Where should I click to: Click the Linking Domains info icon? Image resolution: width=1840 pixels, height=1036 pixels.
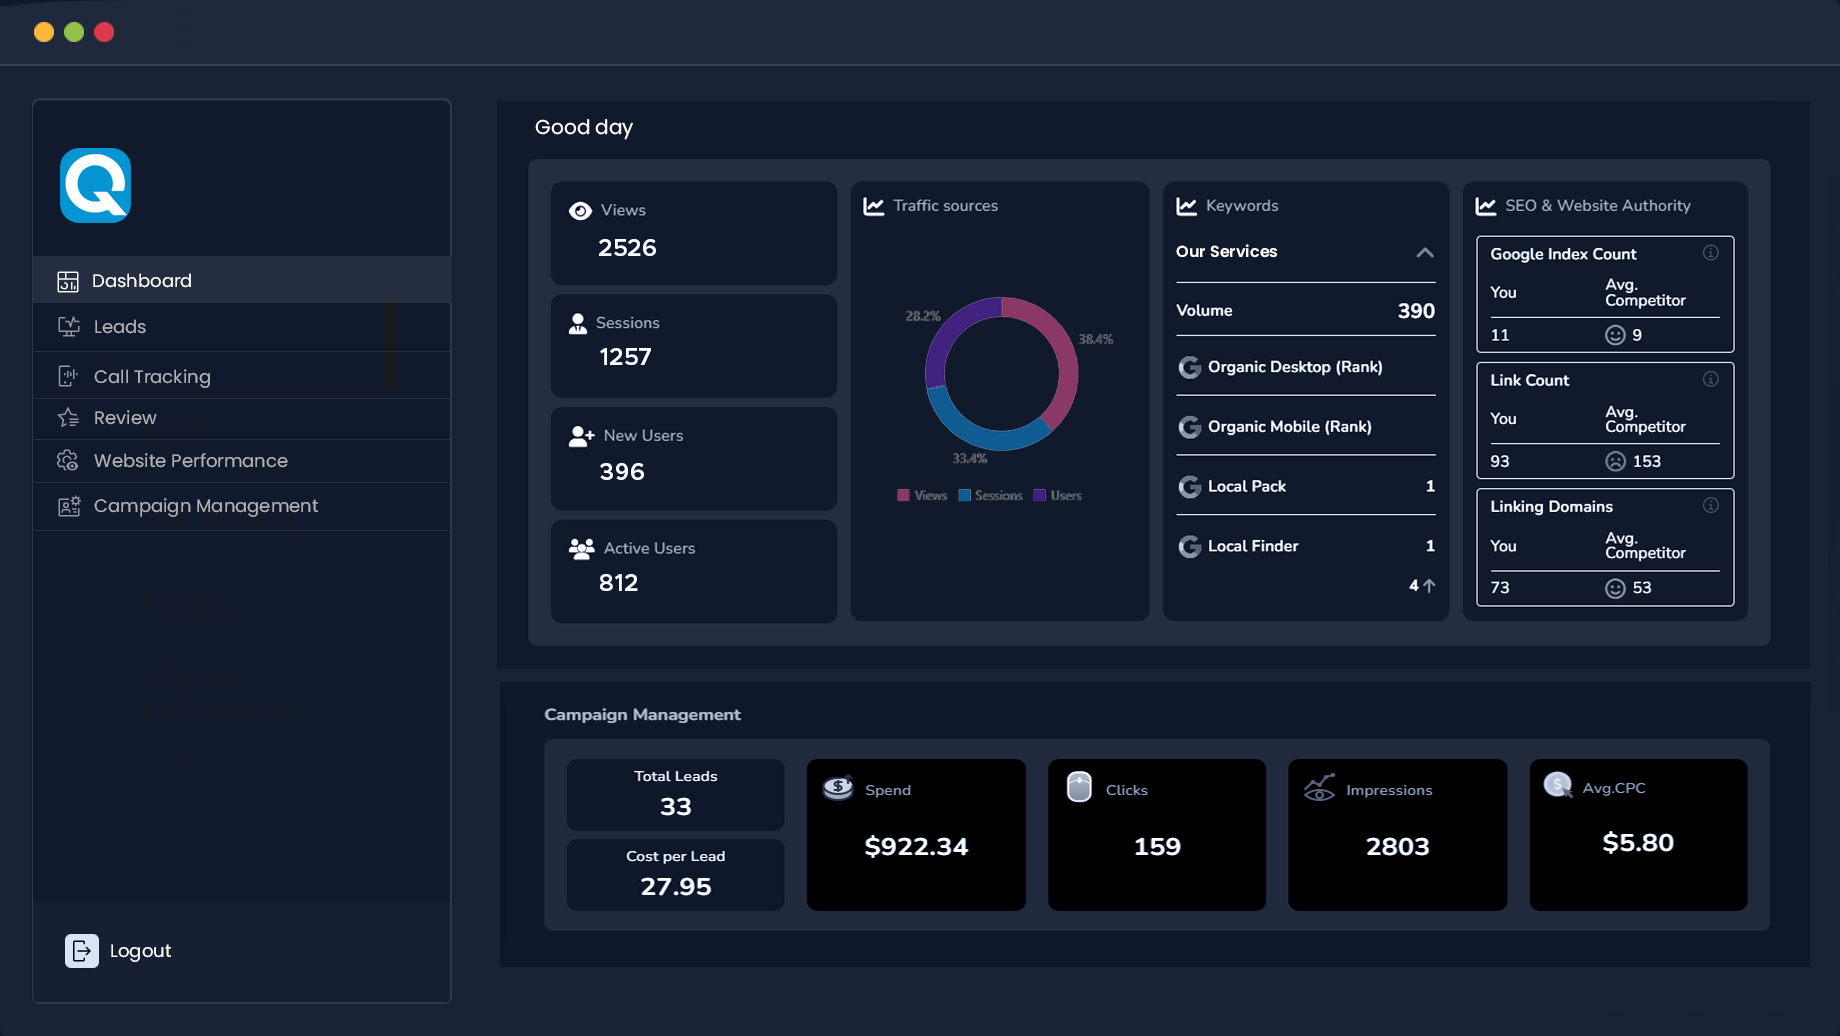point(1711,505)
